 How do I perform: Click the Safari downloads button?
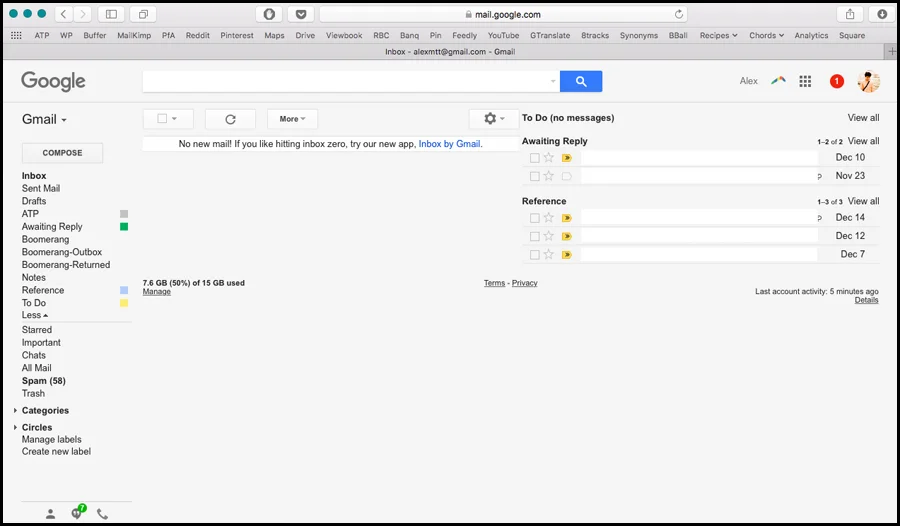tap(882, 14)
